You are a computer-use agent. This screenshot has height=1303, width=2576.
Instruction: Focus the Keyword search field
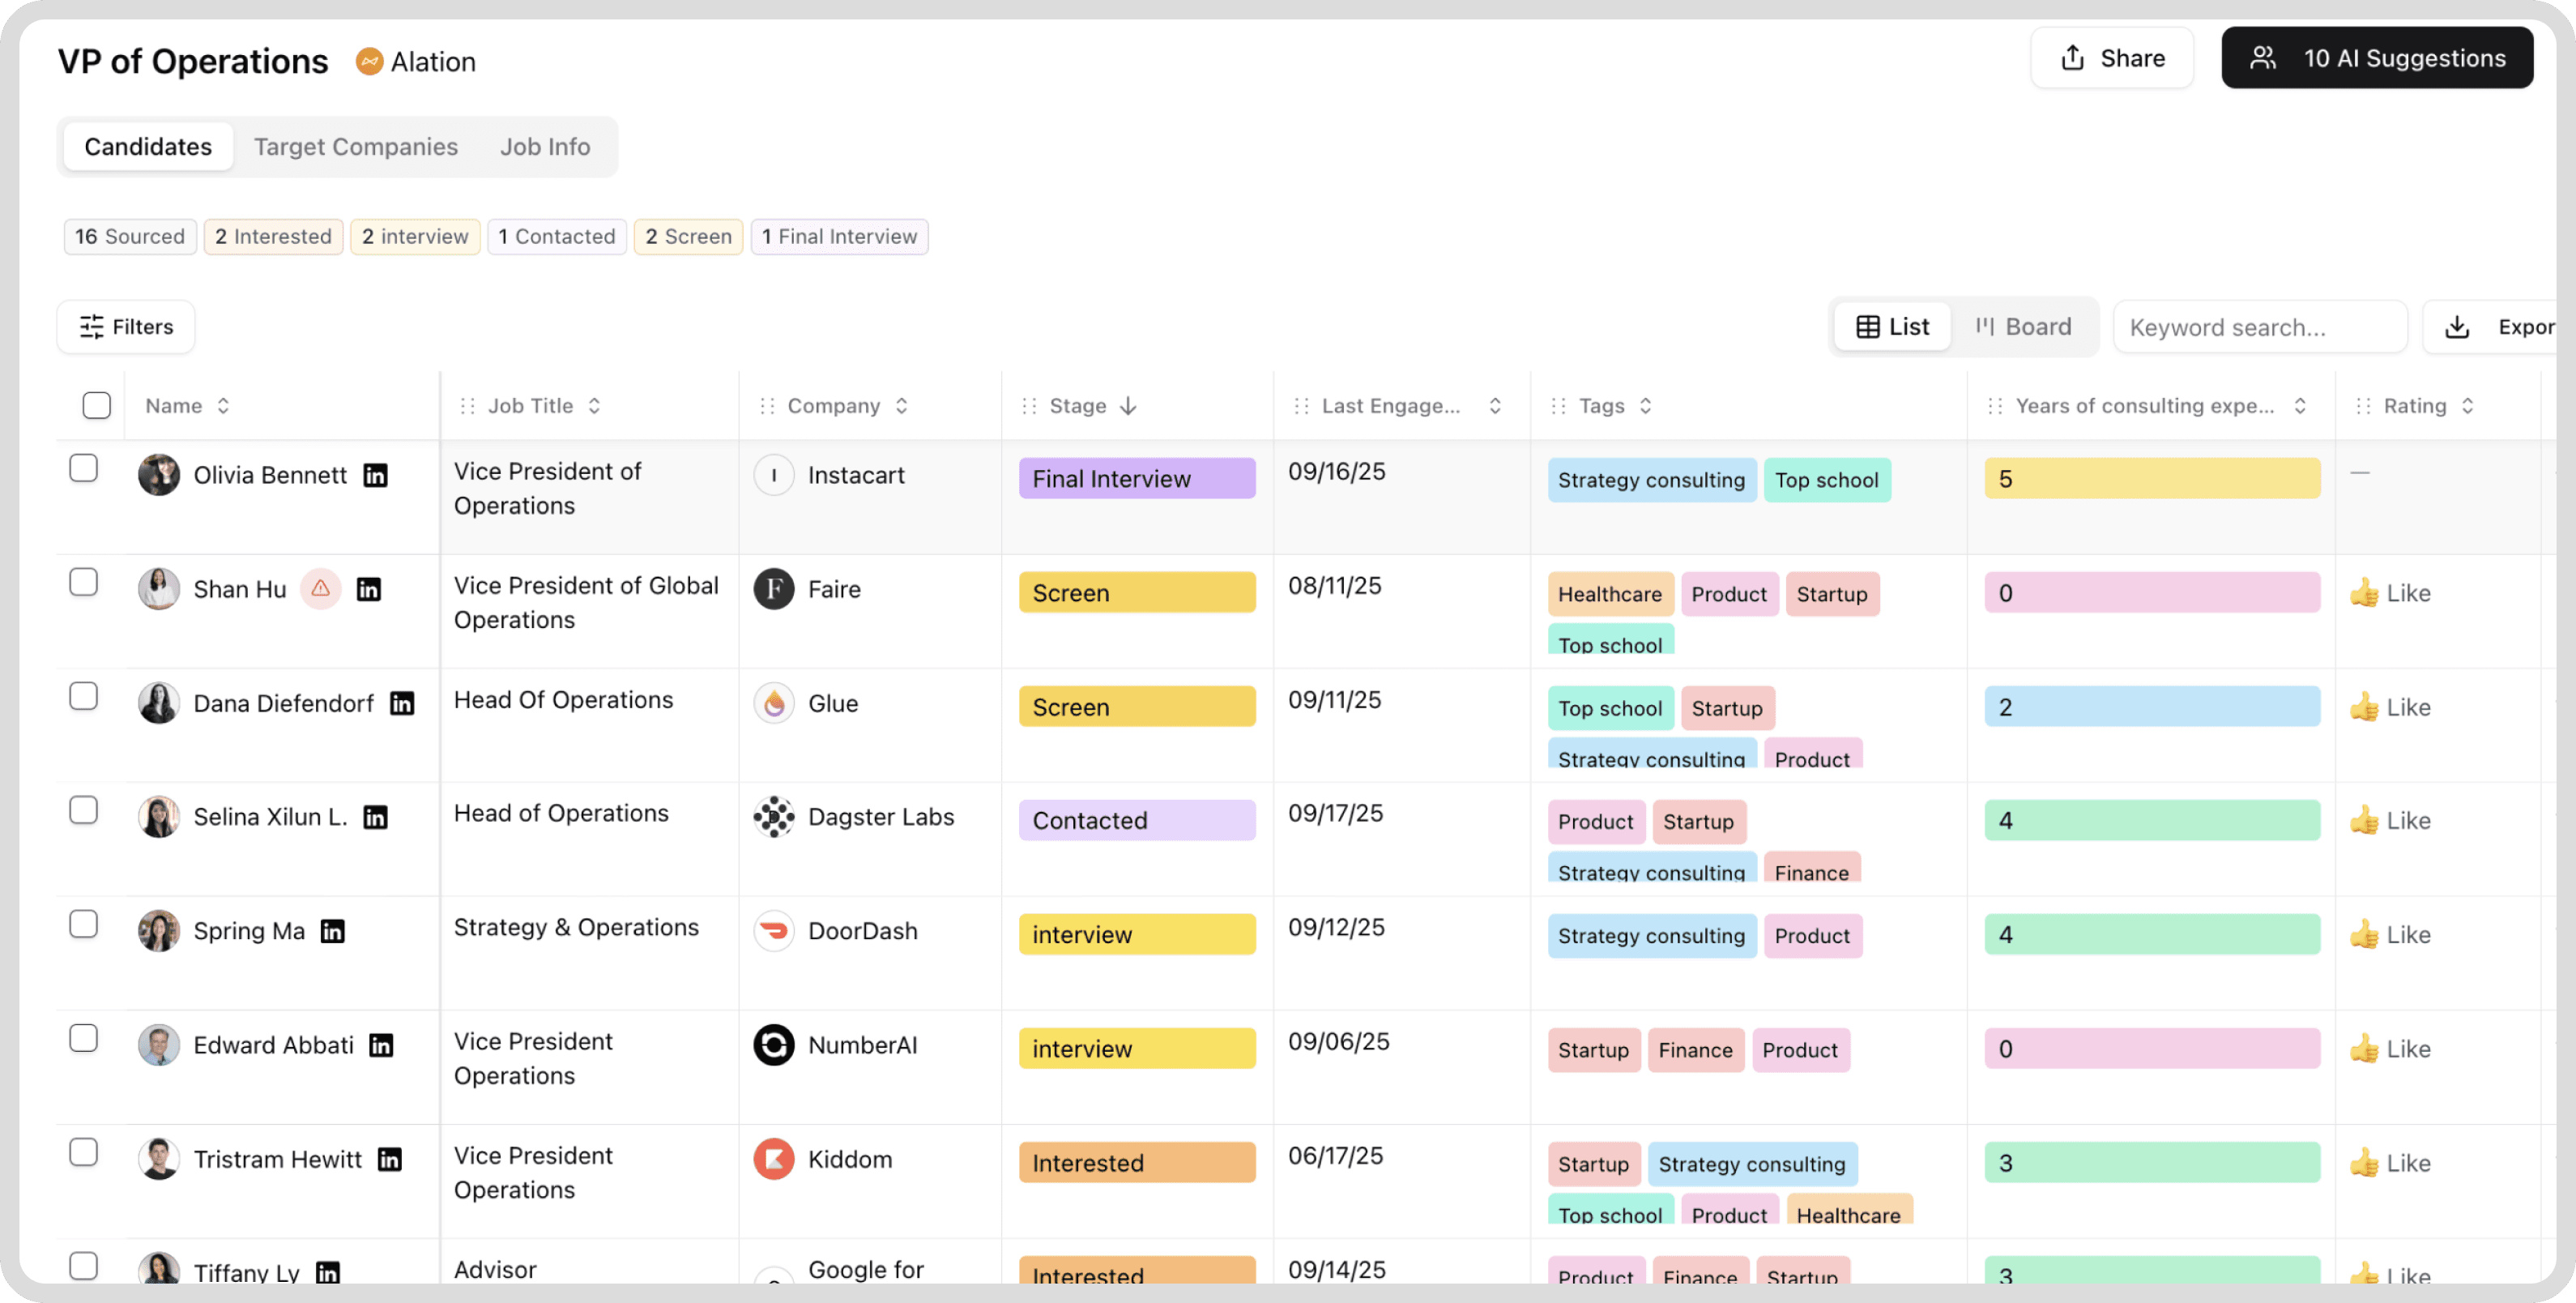click(2260, 327)
